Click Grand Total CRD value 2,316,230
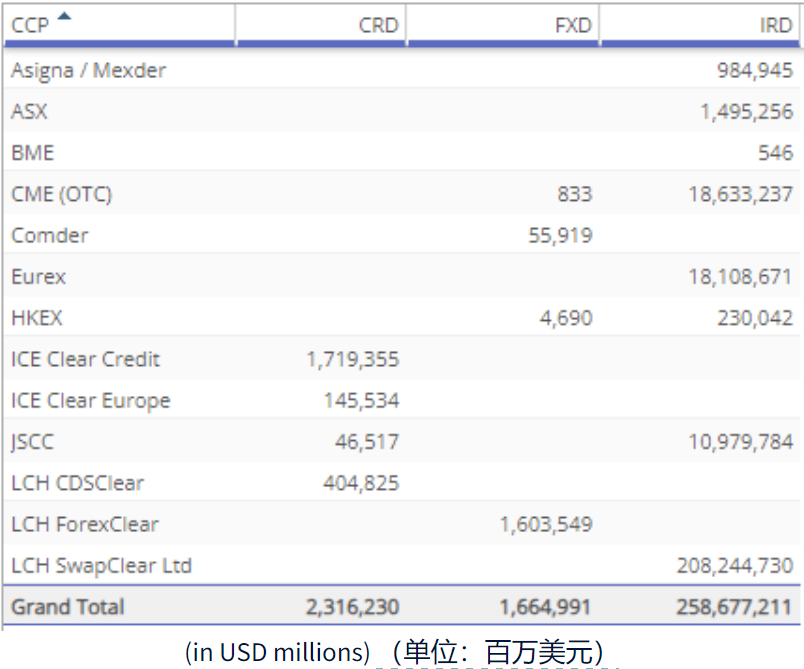 click(x=353, y=607)
